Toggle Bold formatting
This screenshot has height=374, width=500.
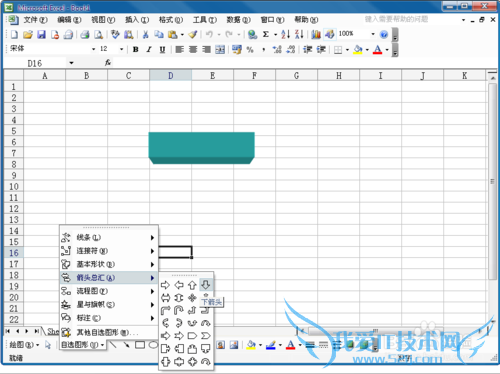click(x=135, y=50)
